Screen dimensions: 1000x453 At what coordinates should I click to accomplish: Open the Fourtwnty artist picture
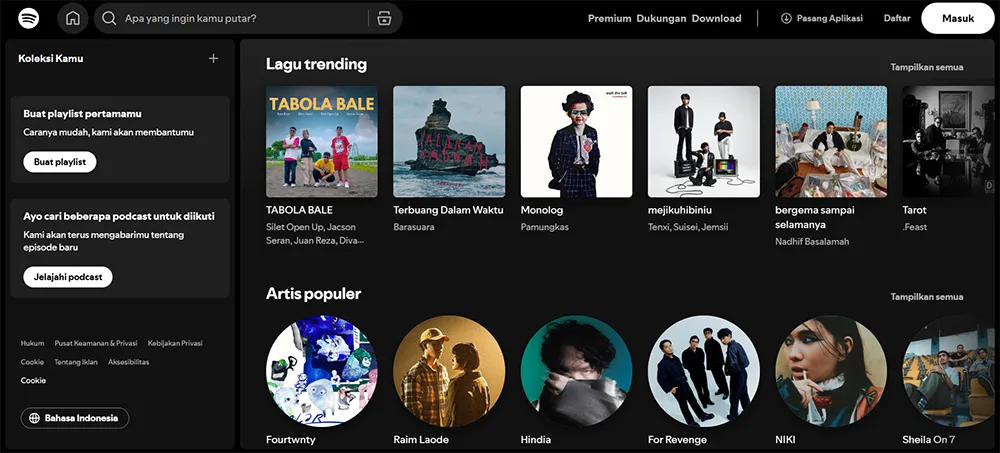pyautogui.click(x=321, y=371)
